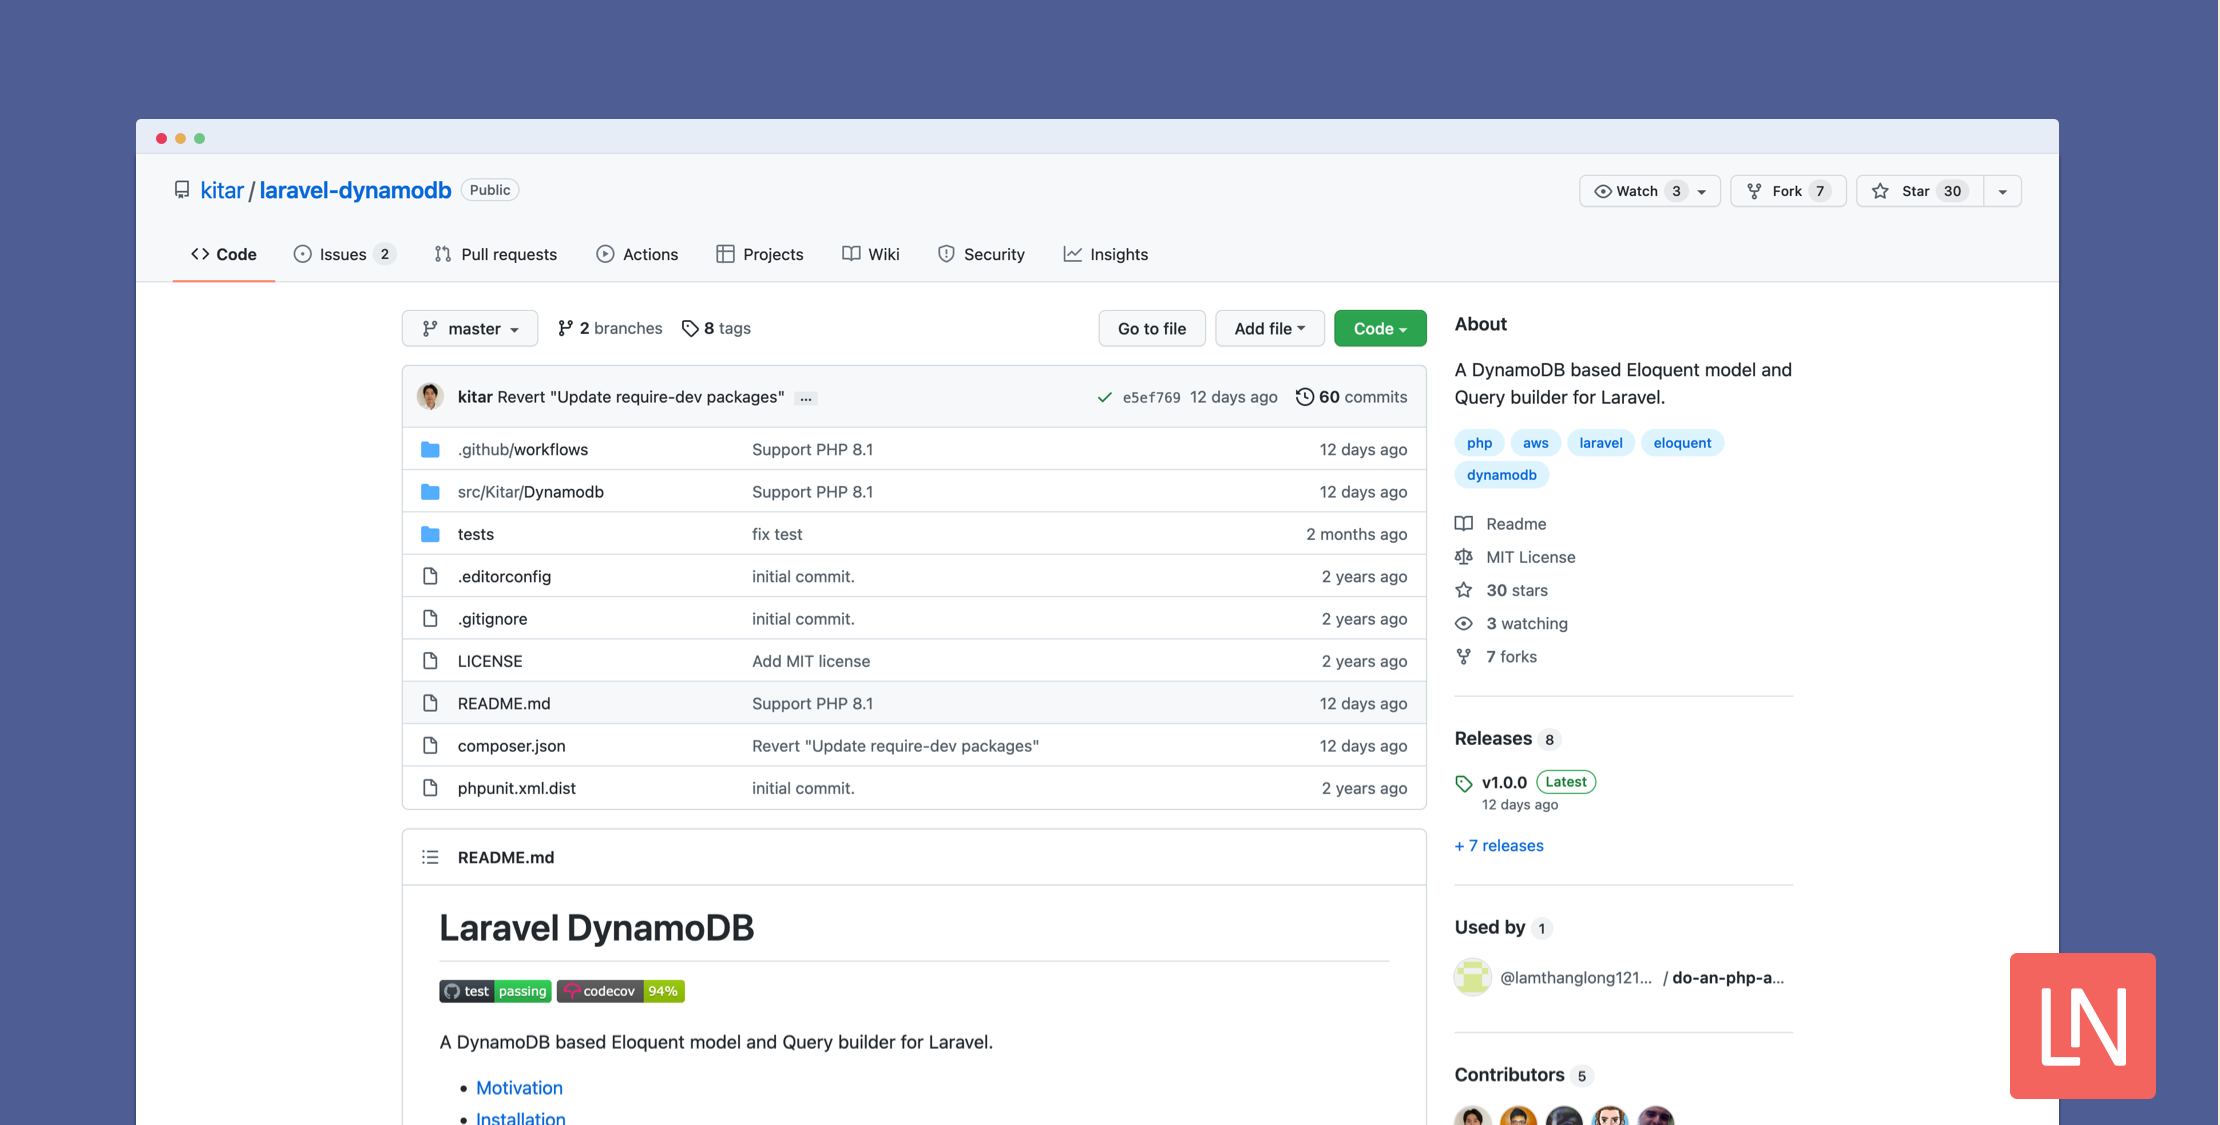Click the Readme book icon in About
2220x1125 pixels.
point(1464,524)
